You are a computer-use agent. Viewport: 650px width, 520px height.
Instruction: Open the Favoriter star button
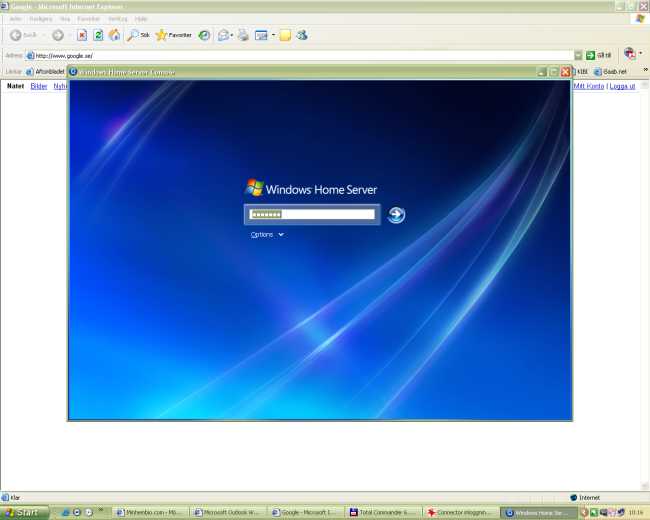tap(174, 35)
